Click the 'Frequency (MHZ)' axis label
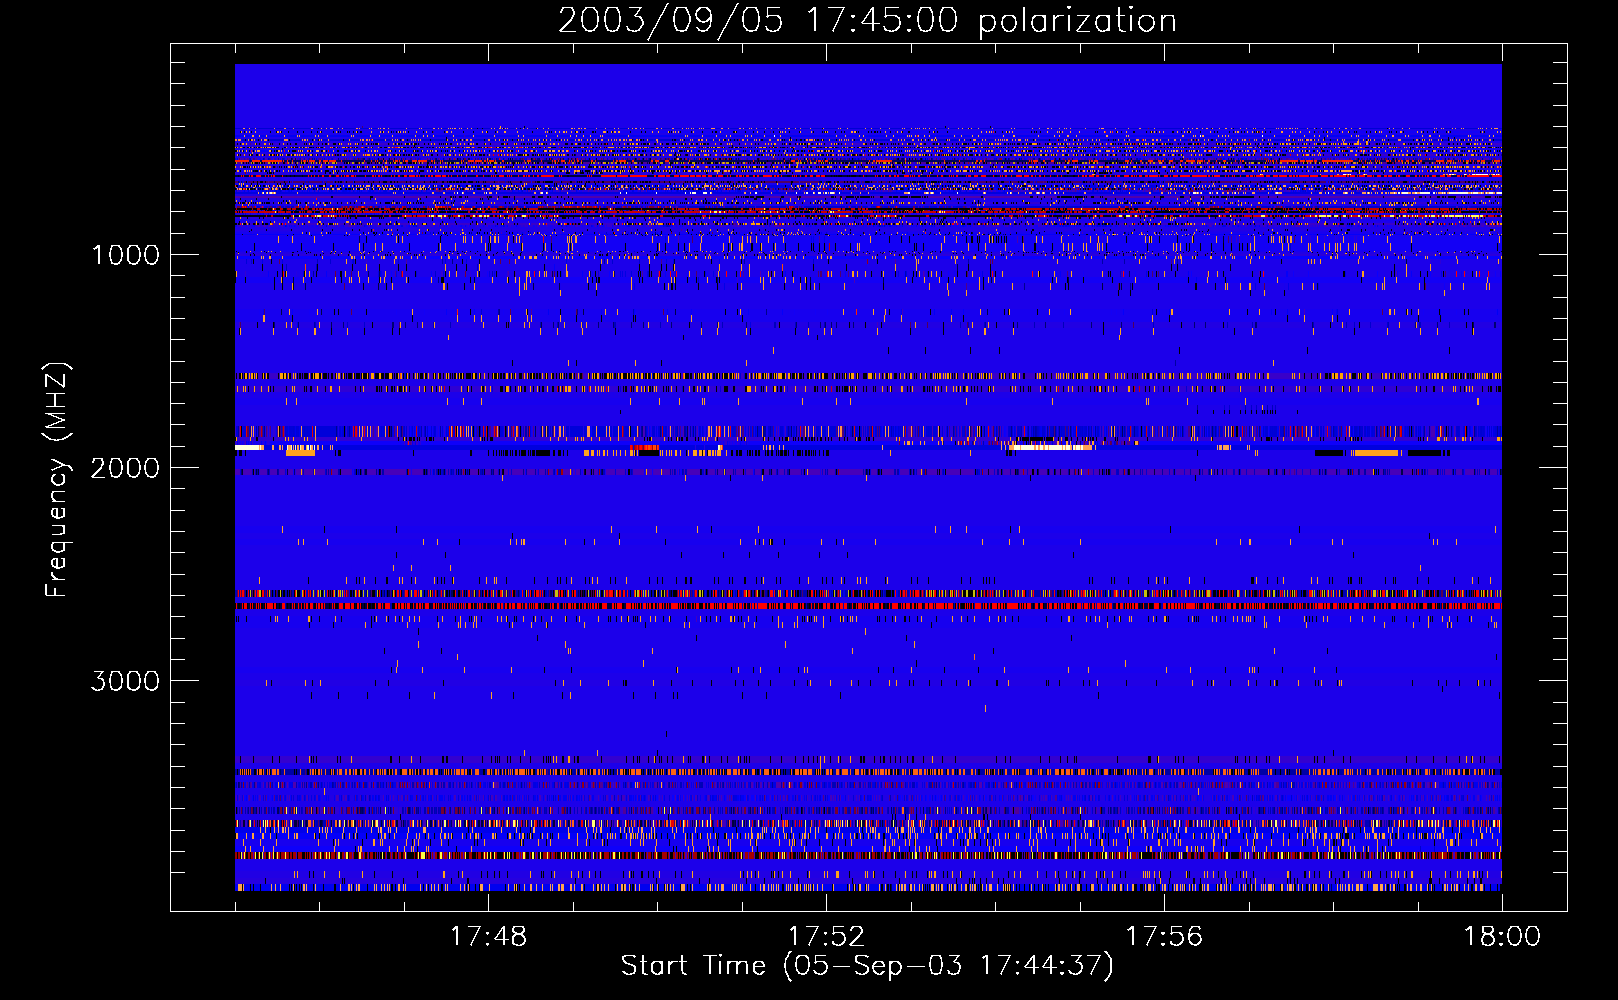1618x1000 pixels. [x=57, y=480]
